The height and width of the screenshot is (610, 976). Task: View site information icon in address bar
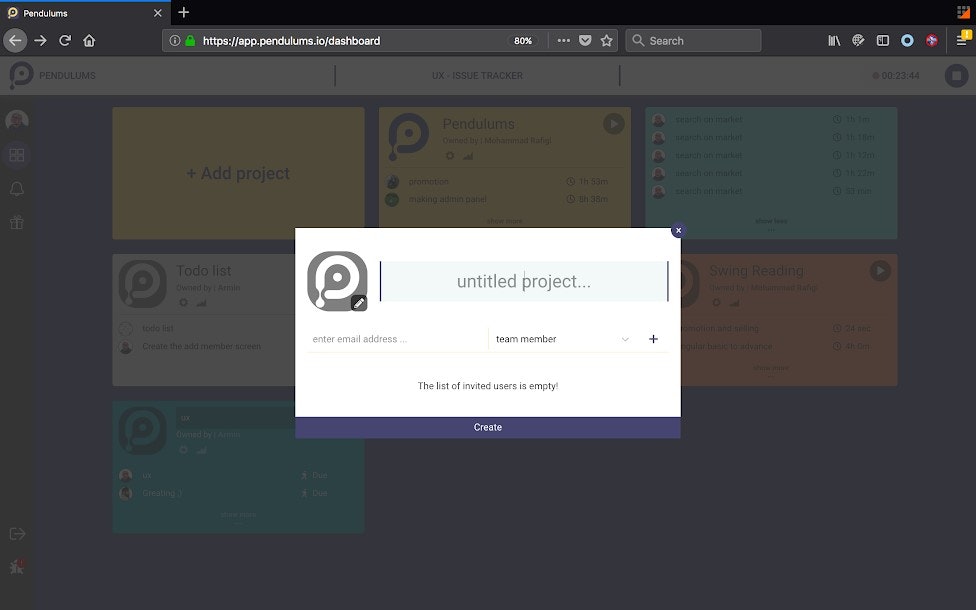pos(175,40)
